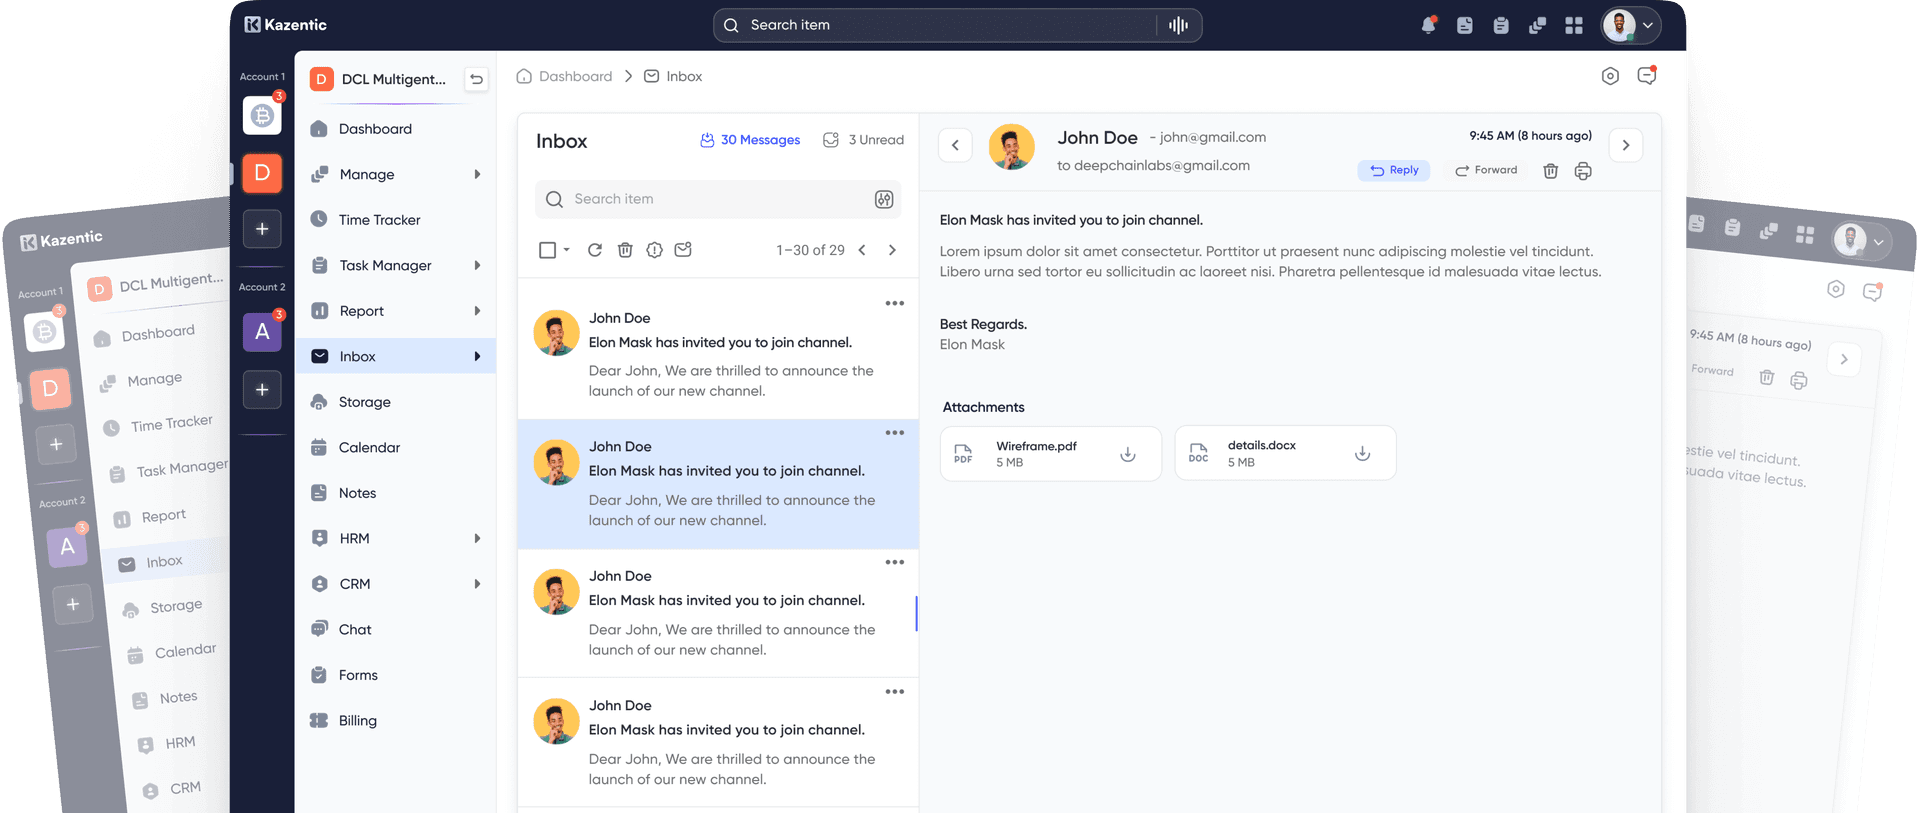The width and height of the screenshot is (1920, 813).
Task: Open the filter icon in inbox search
Action: 884,199
